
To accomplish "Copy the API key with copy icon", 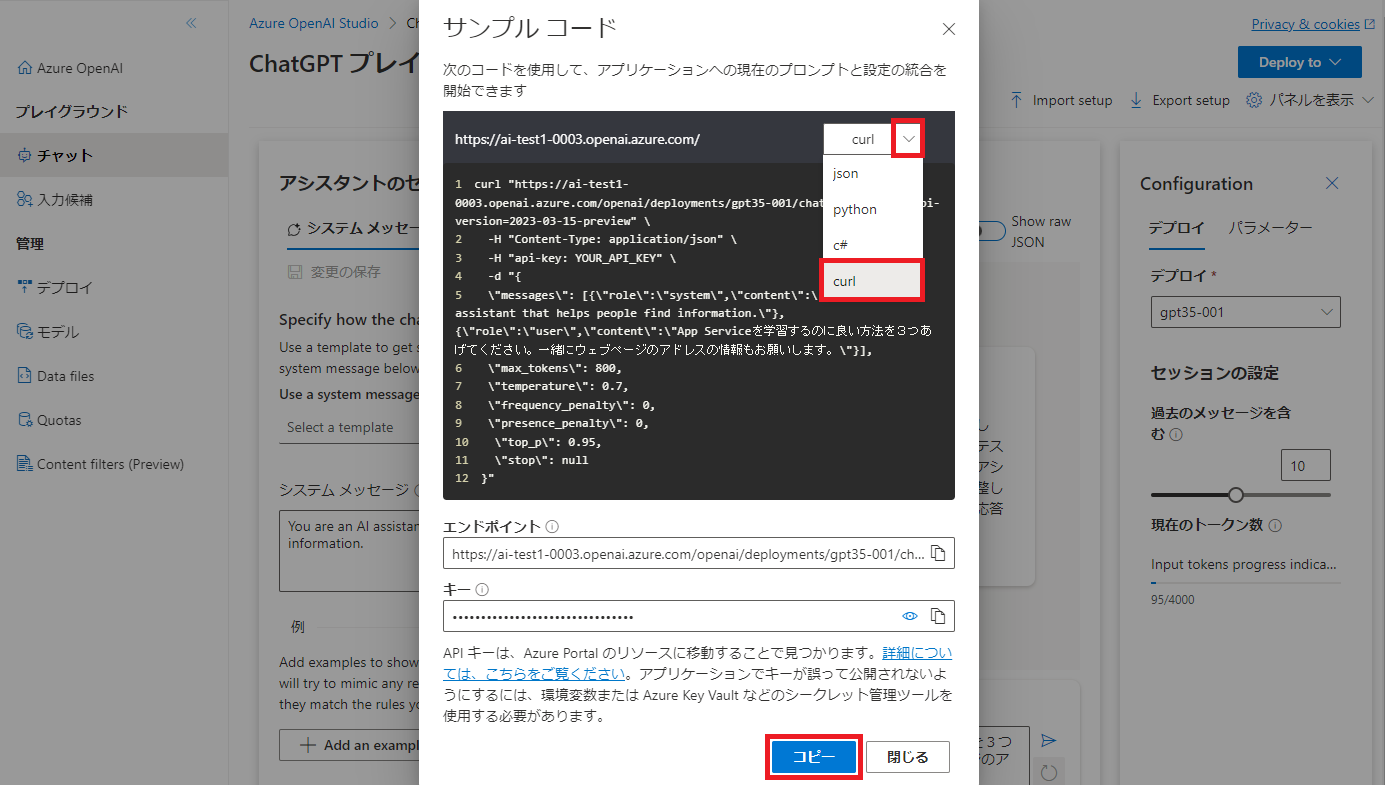I will tap(938, 616).
